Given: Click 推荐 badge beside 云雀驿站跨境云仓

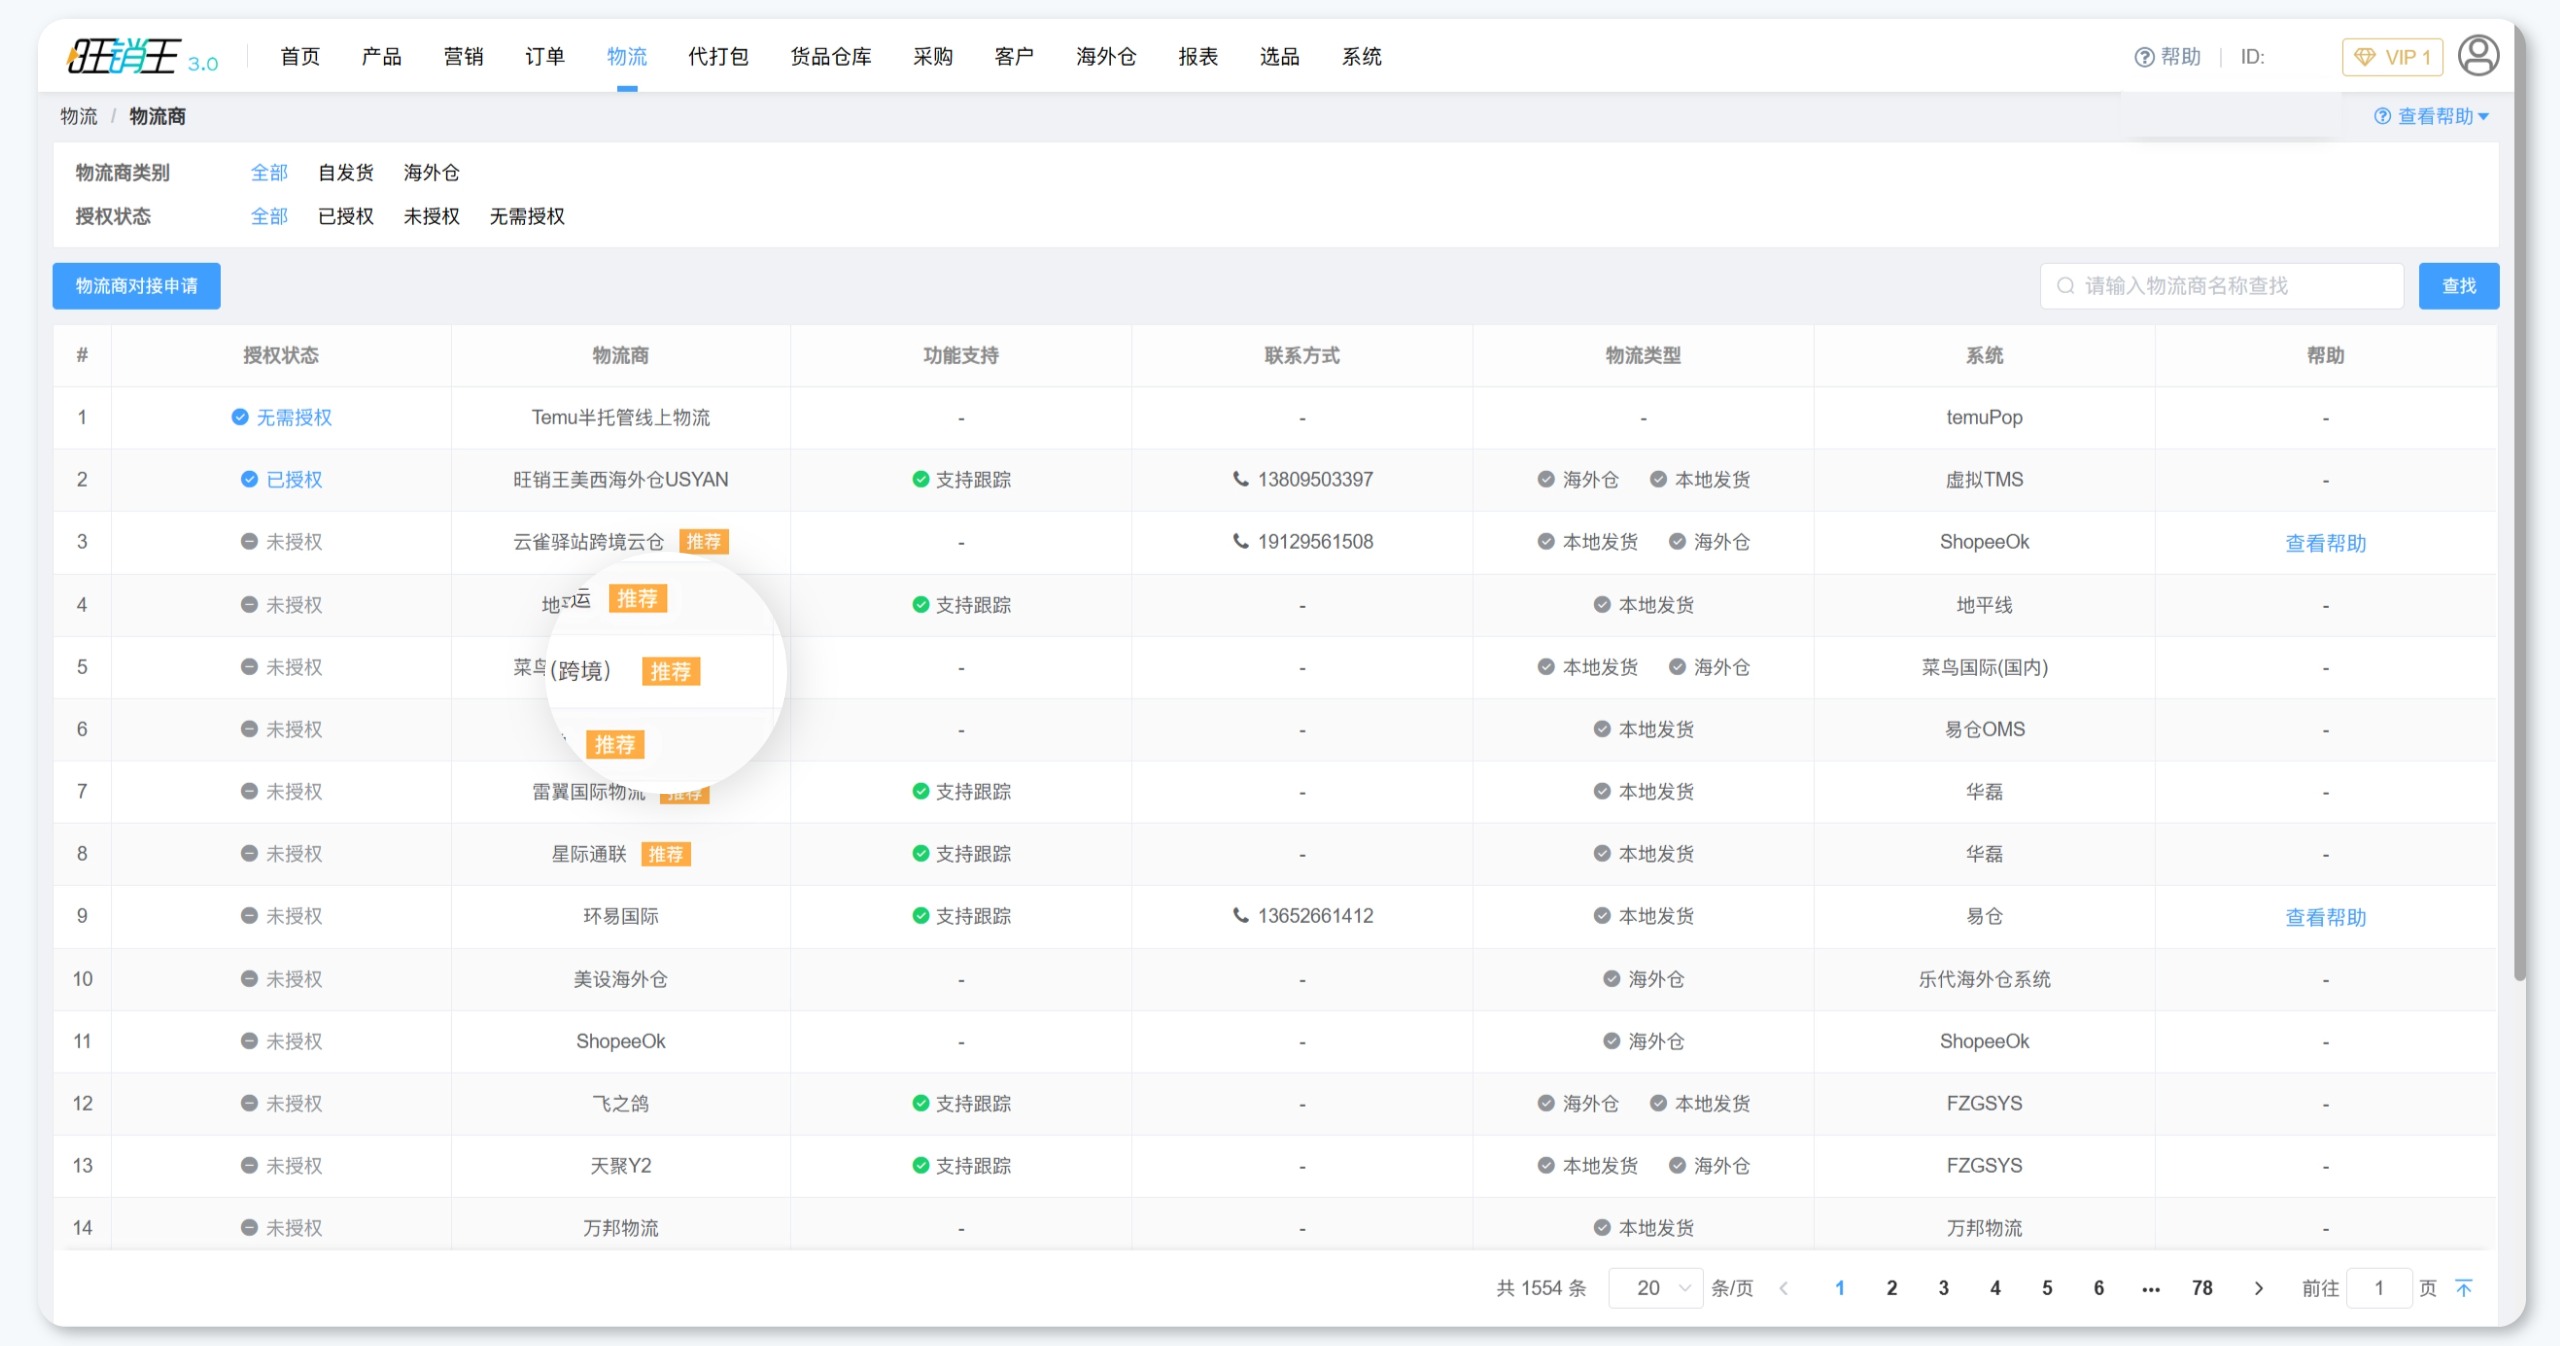Looking at the screenshot, I should pyautogui.click(x=704, y=541).
